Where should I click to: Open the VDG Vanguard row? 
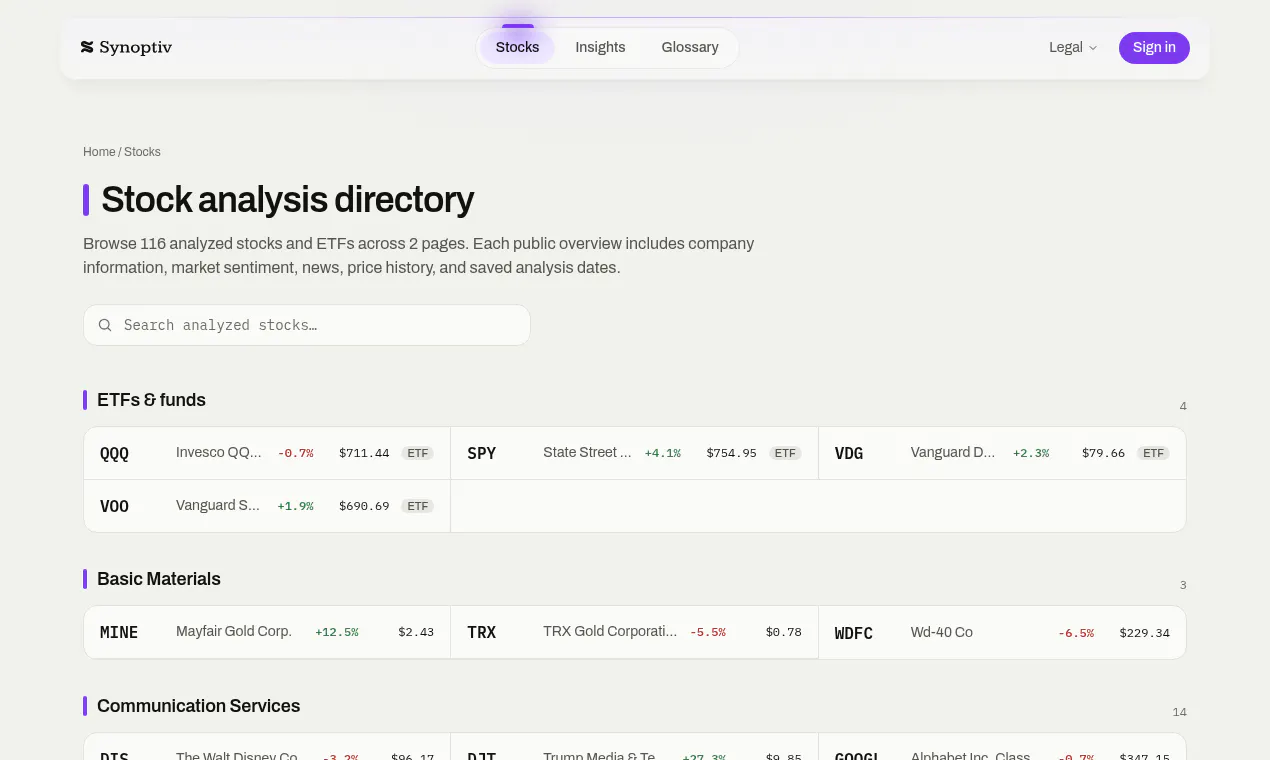pyautogui.click(x=1002, y=453)
